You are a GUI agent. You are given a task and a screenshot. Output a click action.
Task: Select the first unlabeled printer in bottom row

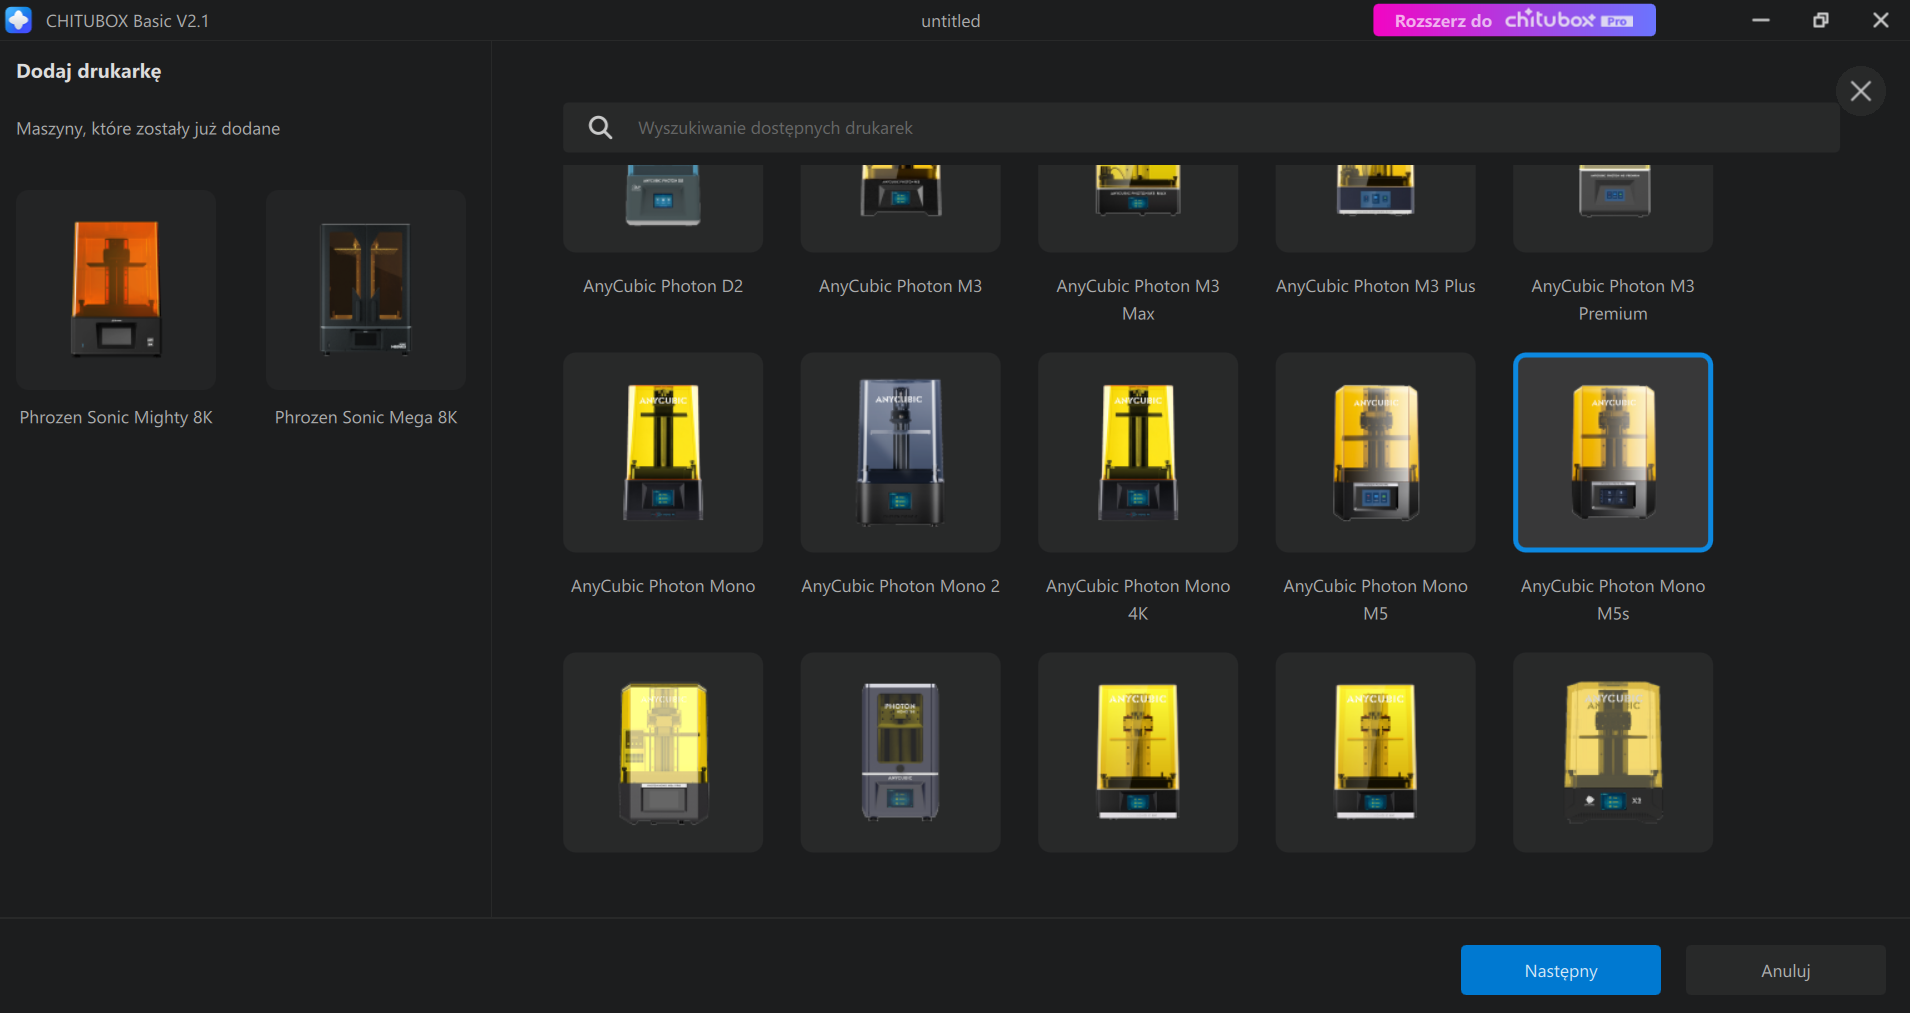[663, 752]
